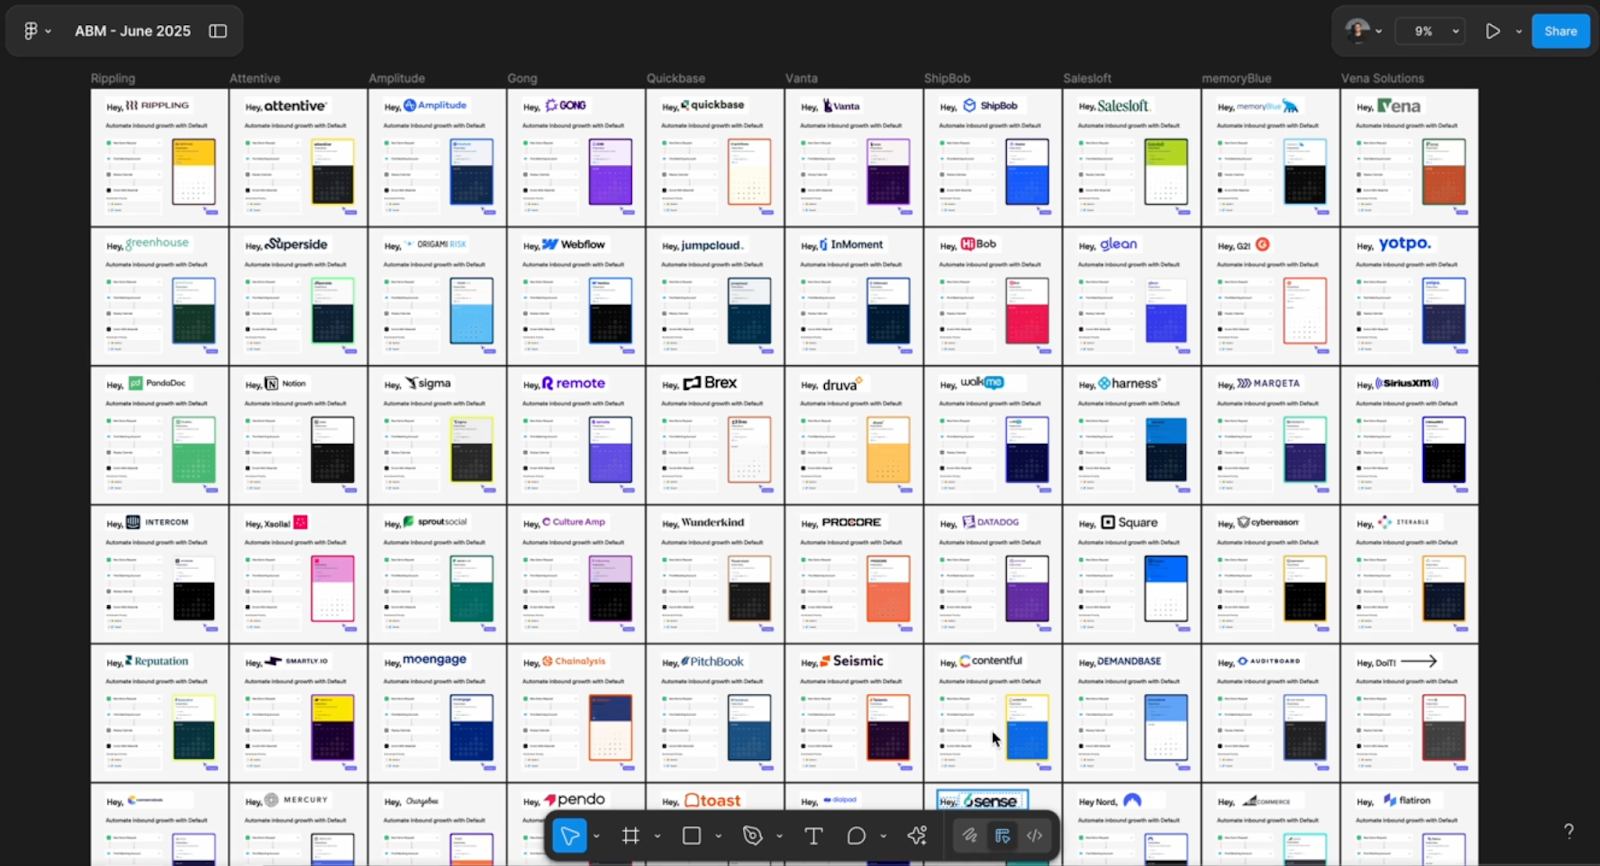
Task: Select the Superside frame
Action: 298,296
